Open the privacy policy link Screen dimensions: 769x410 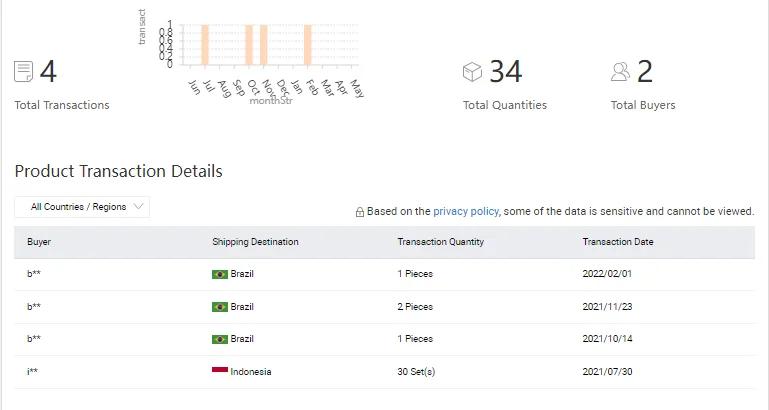(x=465, y=212)
